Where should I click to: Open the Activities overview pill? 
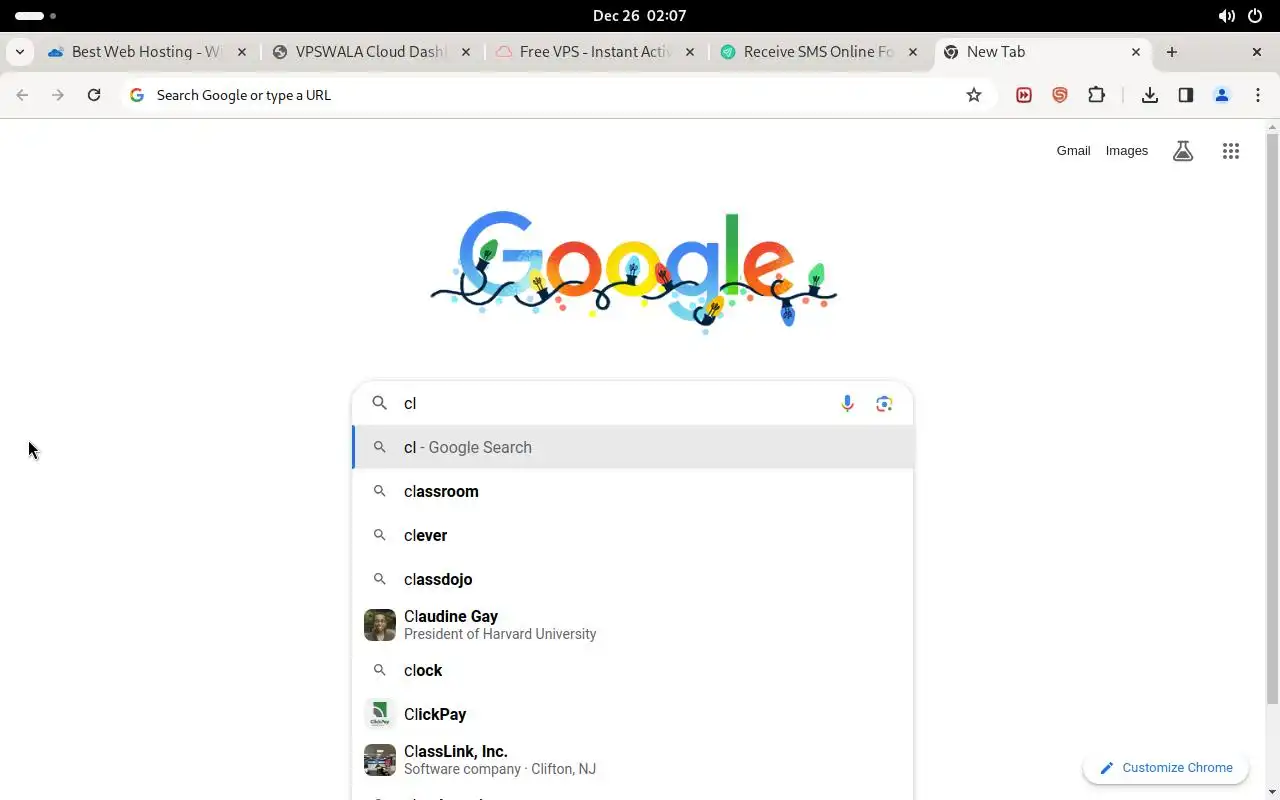tap(35, 16)
